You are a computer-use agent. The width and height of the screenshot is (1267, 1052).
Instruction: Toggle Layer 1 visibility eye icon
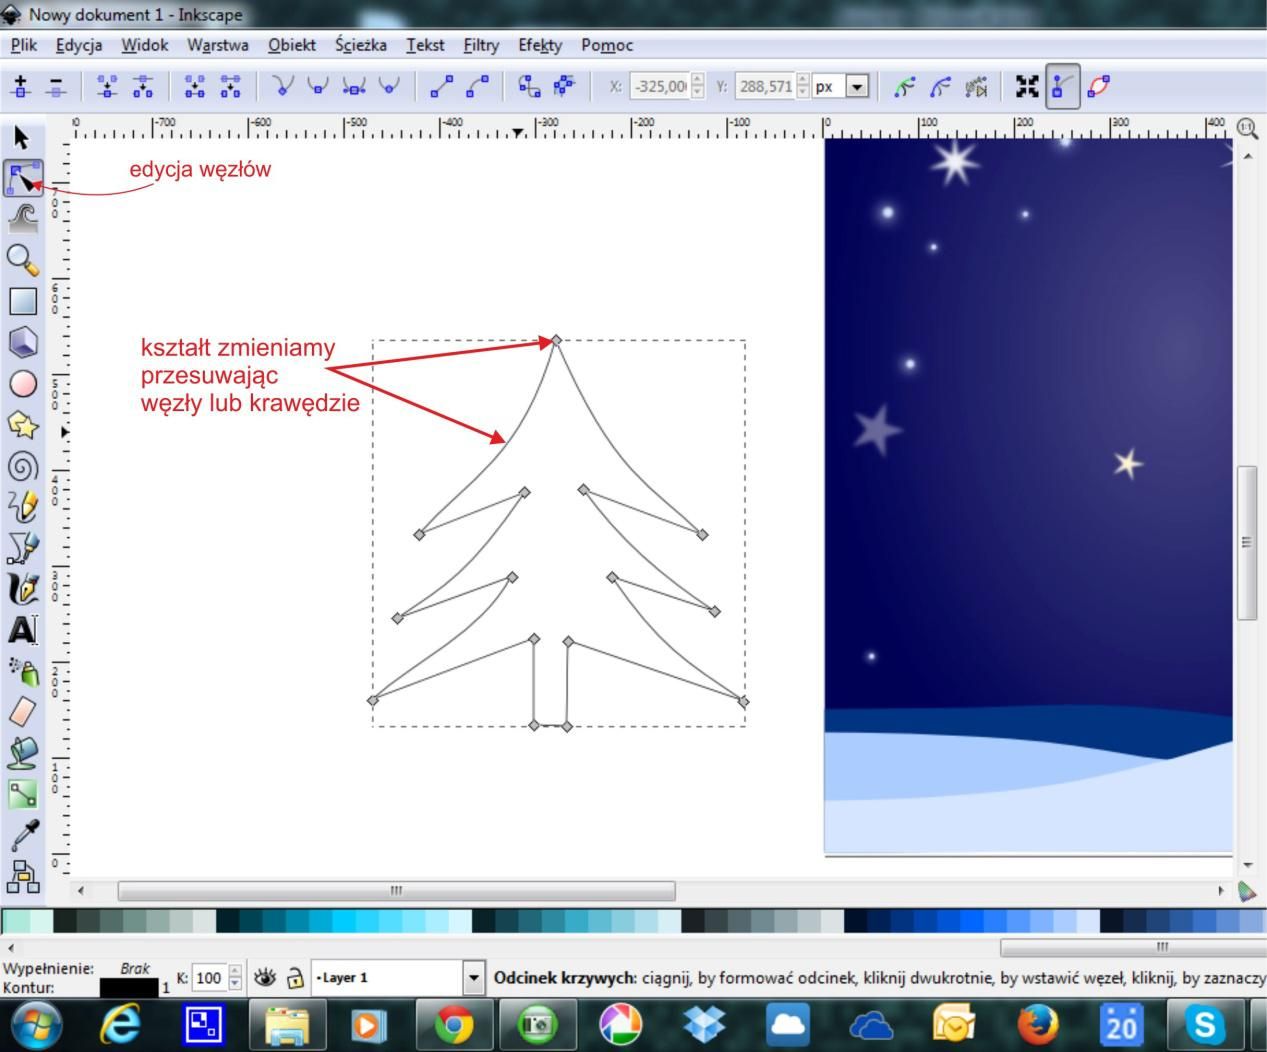[x=264, y=978]
